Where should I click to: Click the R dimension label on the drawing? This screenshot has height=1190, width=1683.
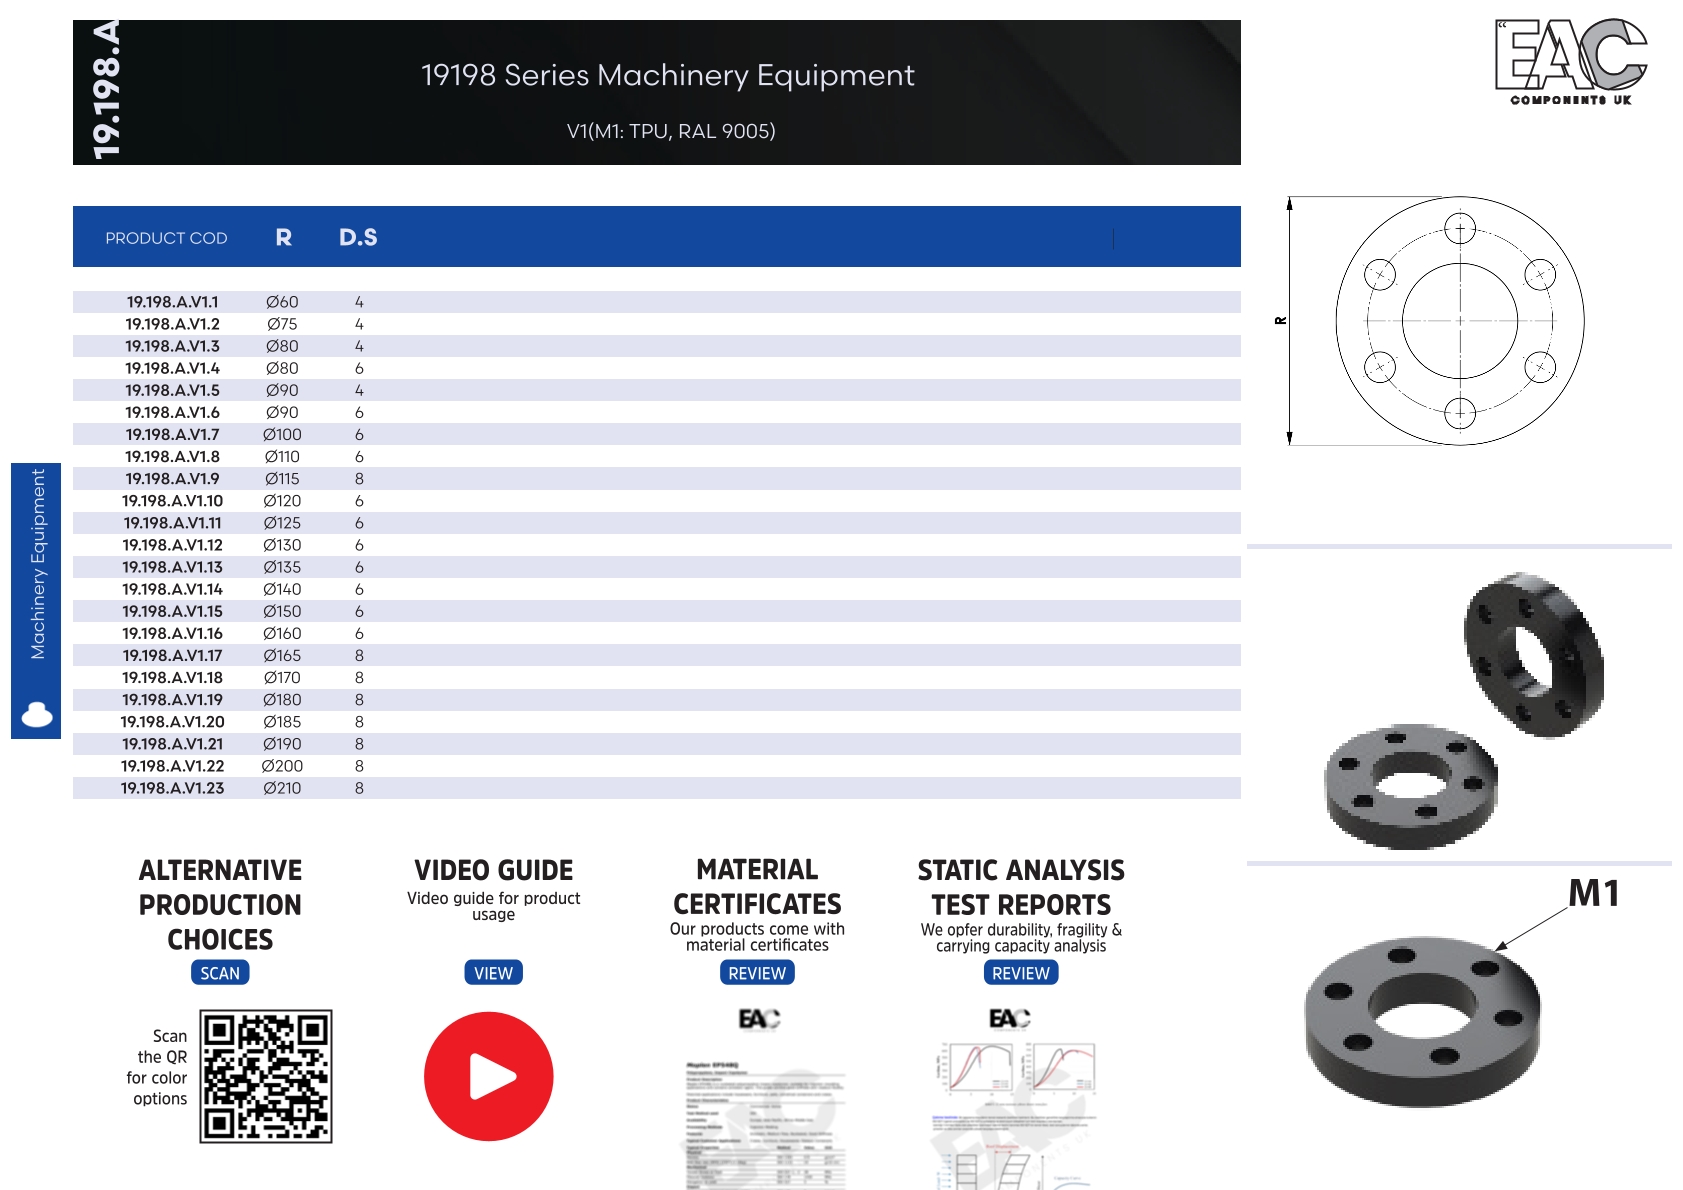click(1280, 321)
